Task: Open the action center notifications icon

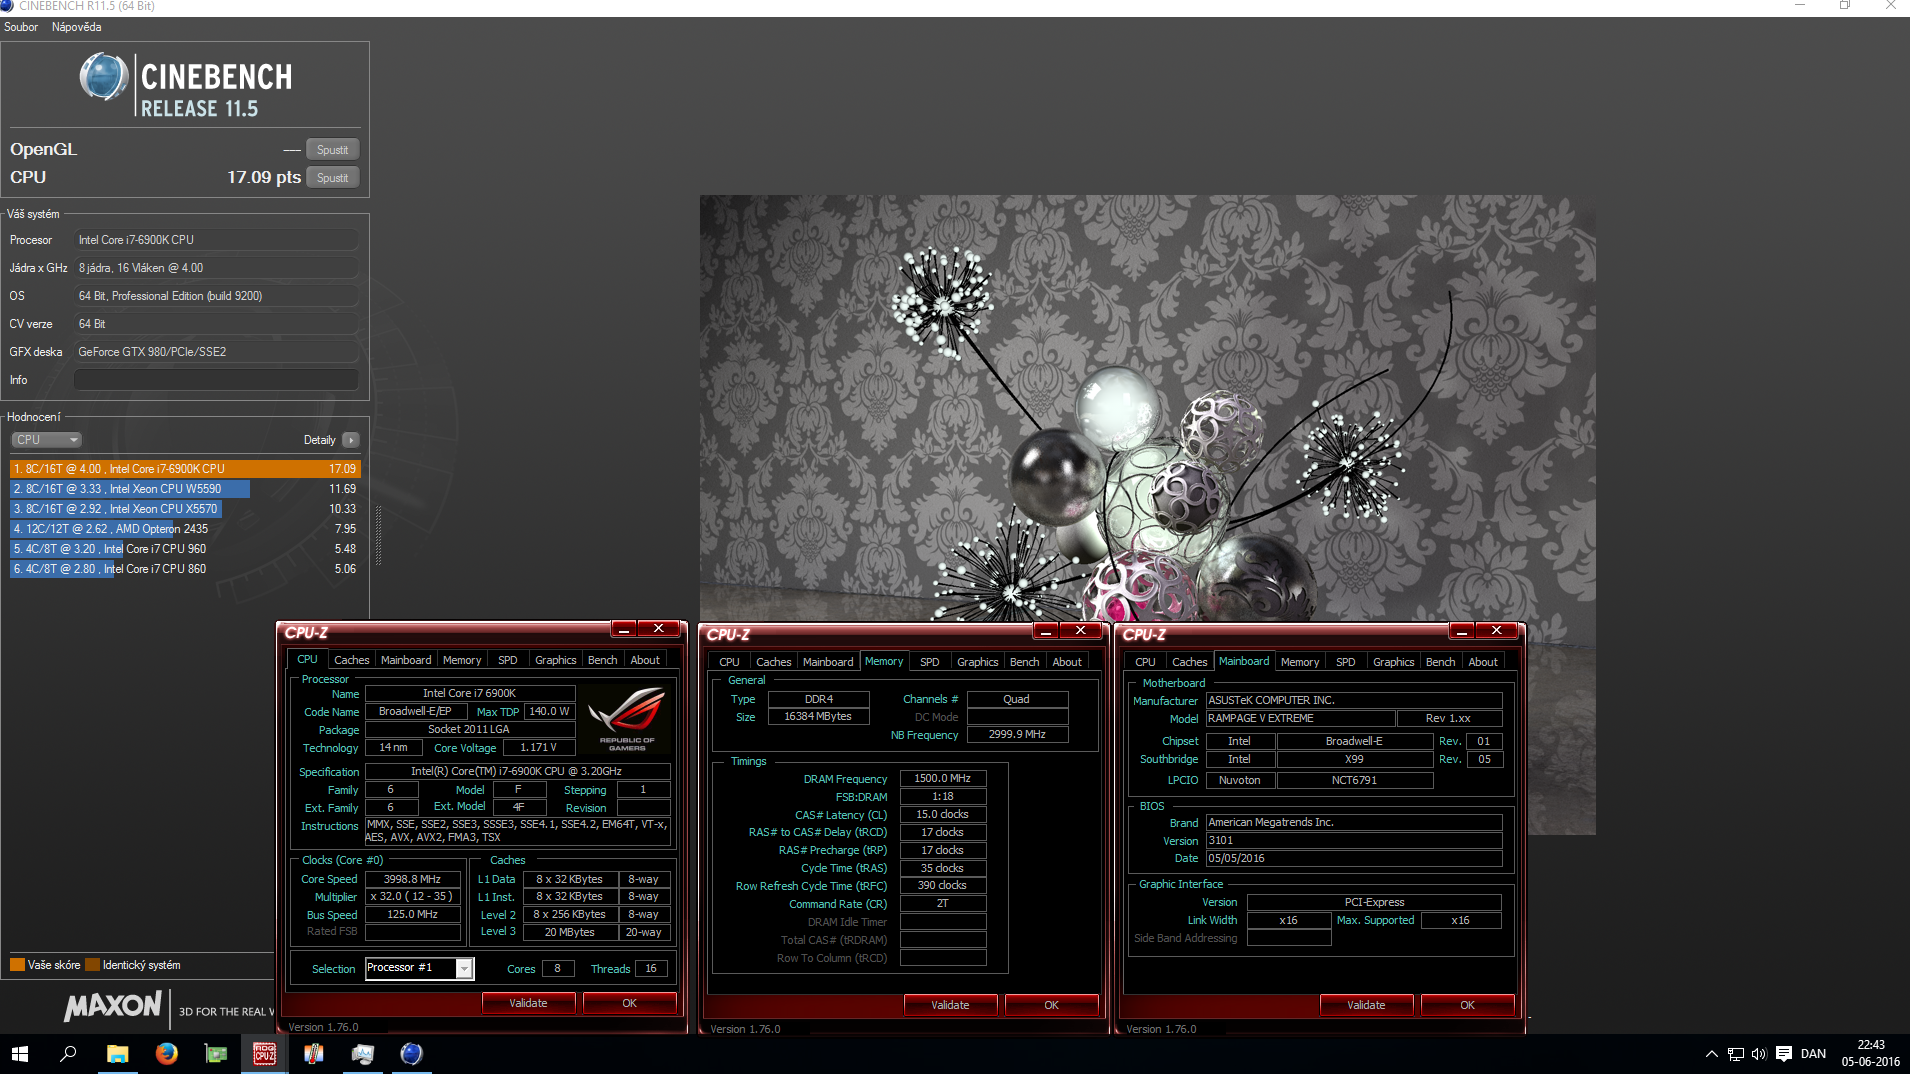Action: (x=1784, y=1054)
